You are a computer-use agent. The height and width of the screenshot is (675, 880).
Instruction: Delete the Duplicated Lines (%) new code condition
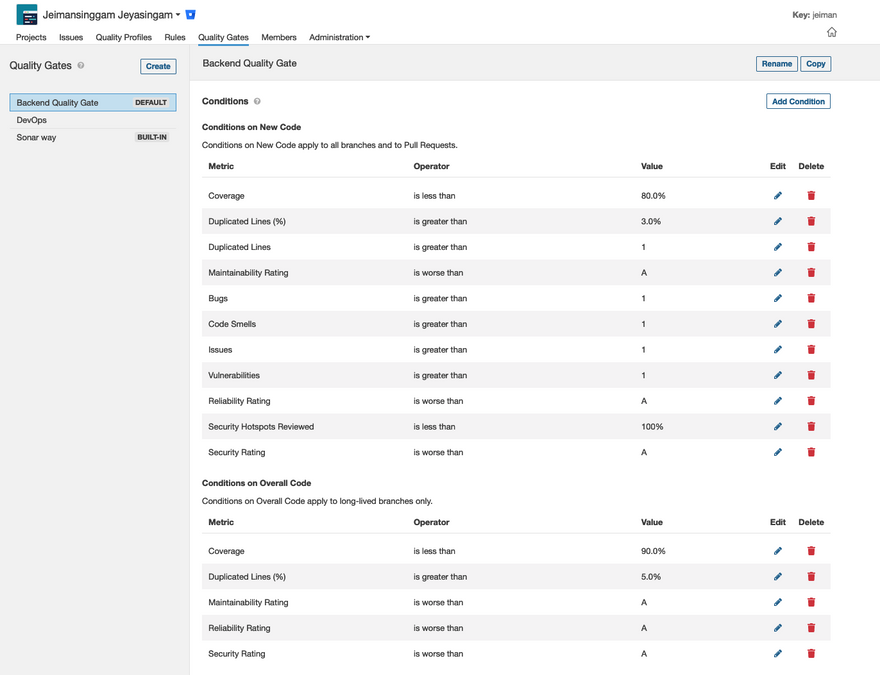pos(811,221)
